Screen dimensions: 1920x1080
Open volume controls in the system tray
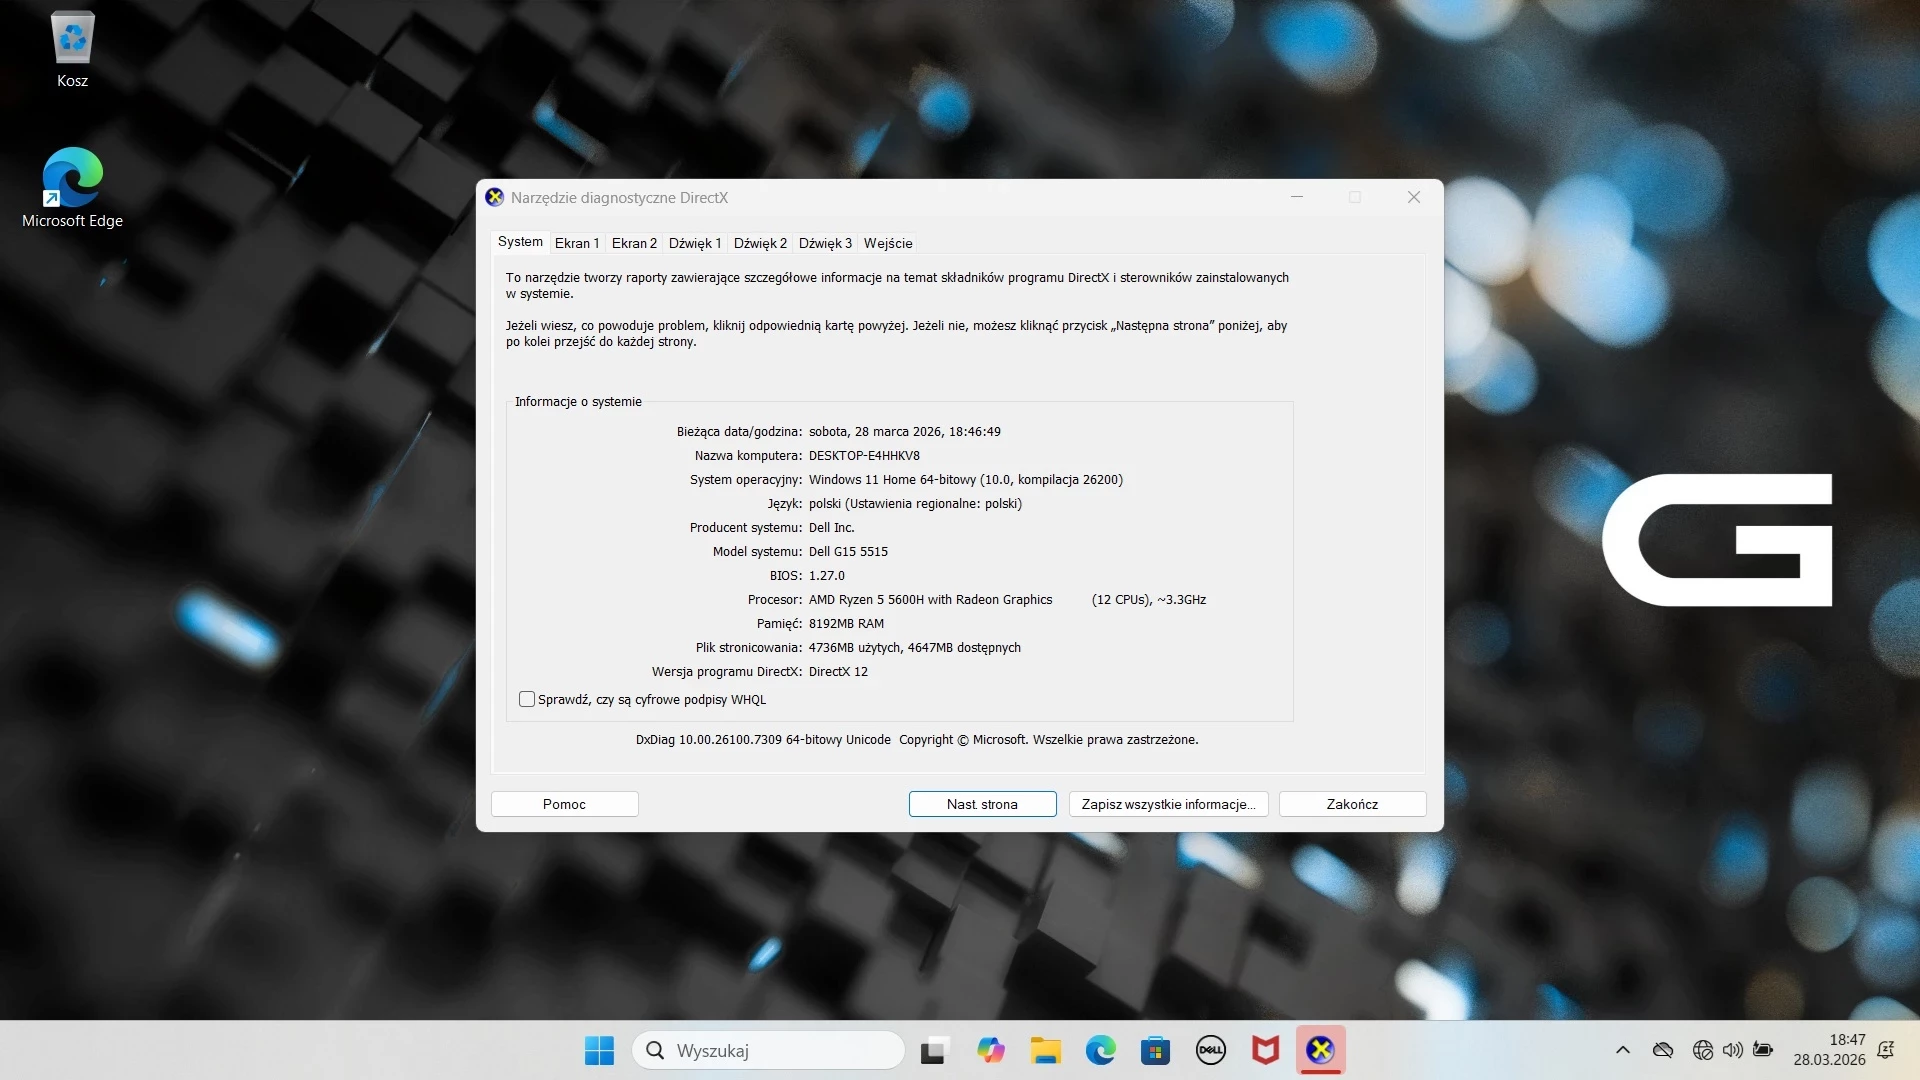tap(1733, 1050)
